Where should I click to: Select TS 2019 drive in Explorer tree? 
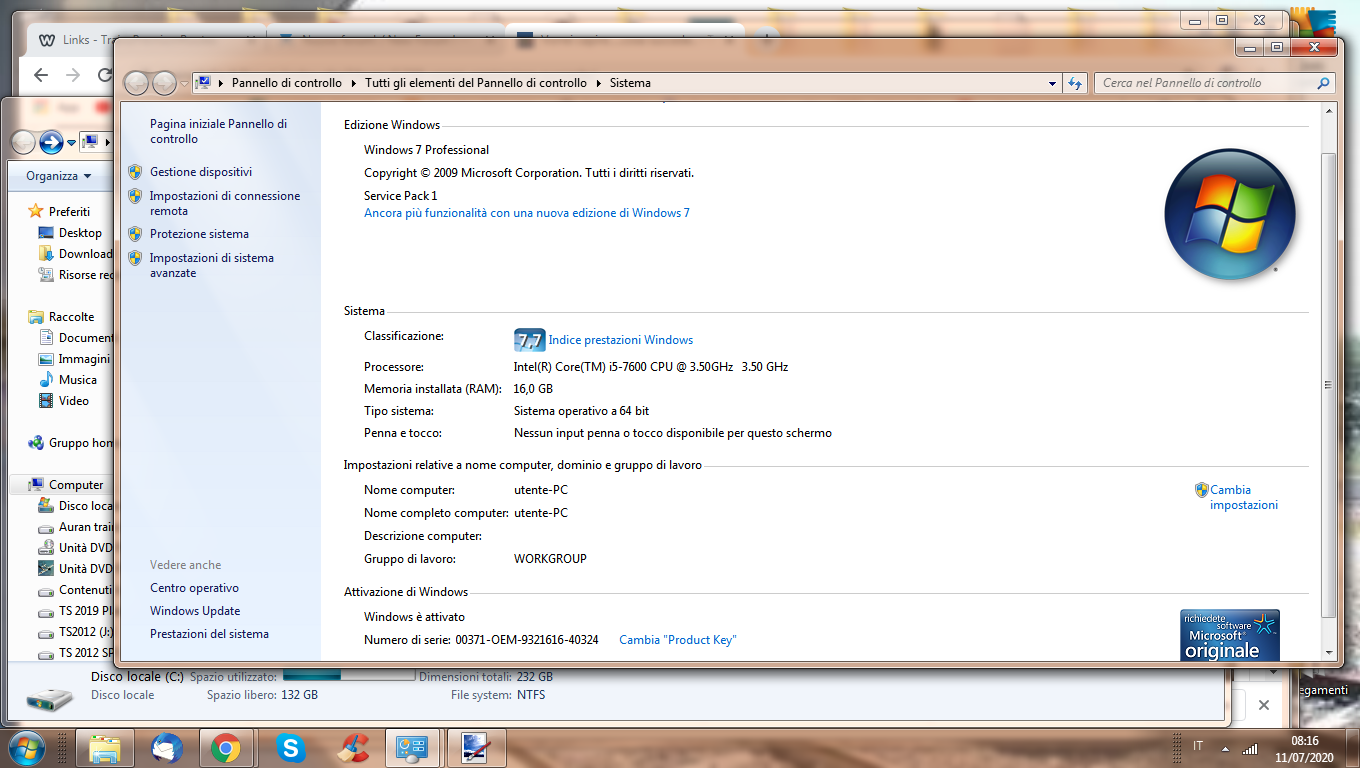click(x=76, y=610)
